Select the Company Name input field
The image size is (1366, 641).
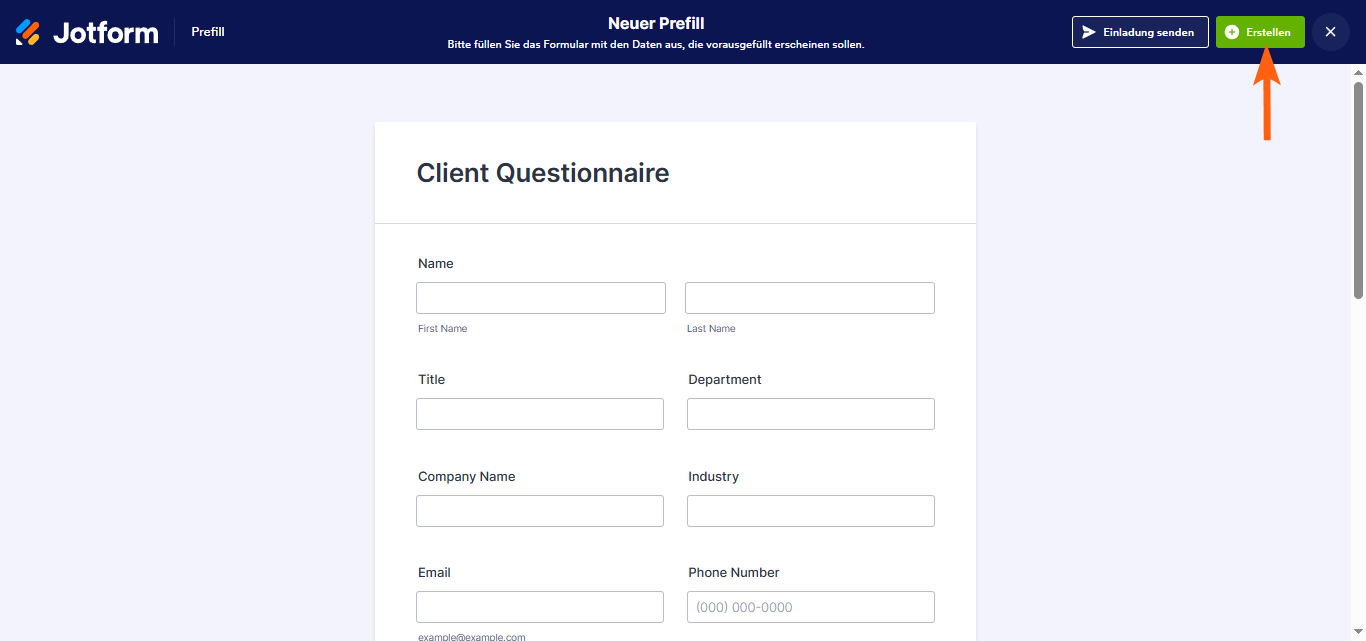click(540, 511)
